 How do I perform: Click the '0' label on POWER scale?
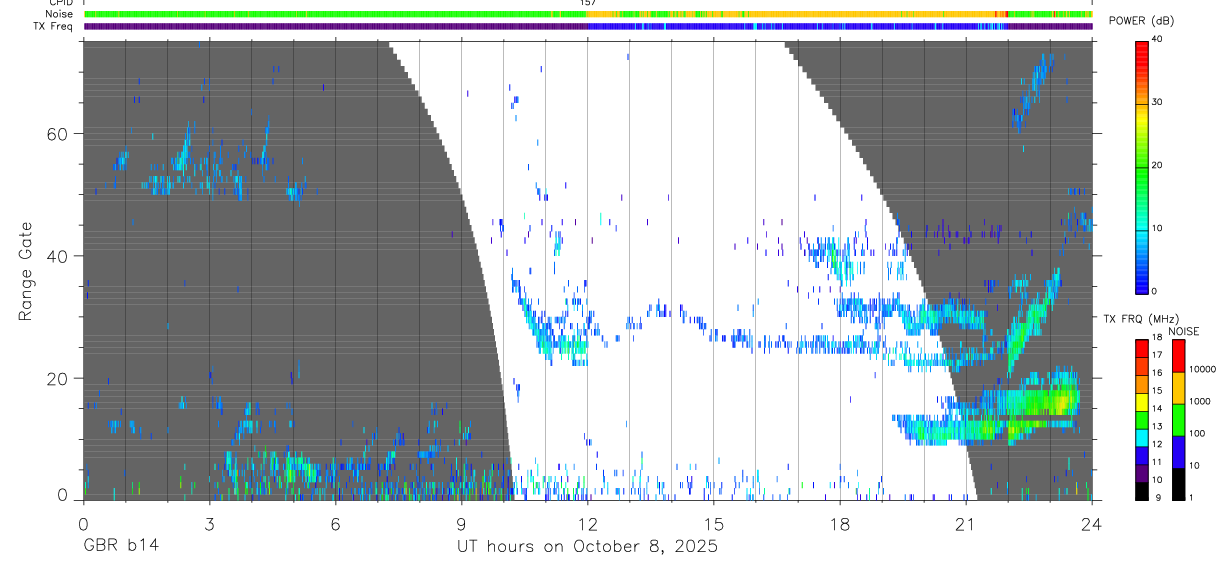click(1155, 291)
